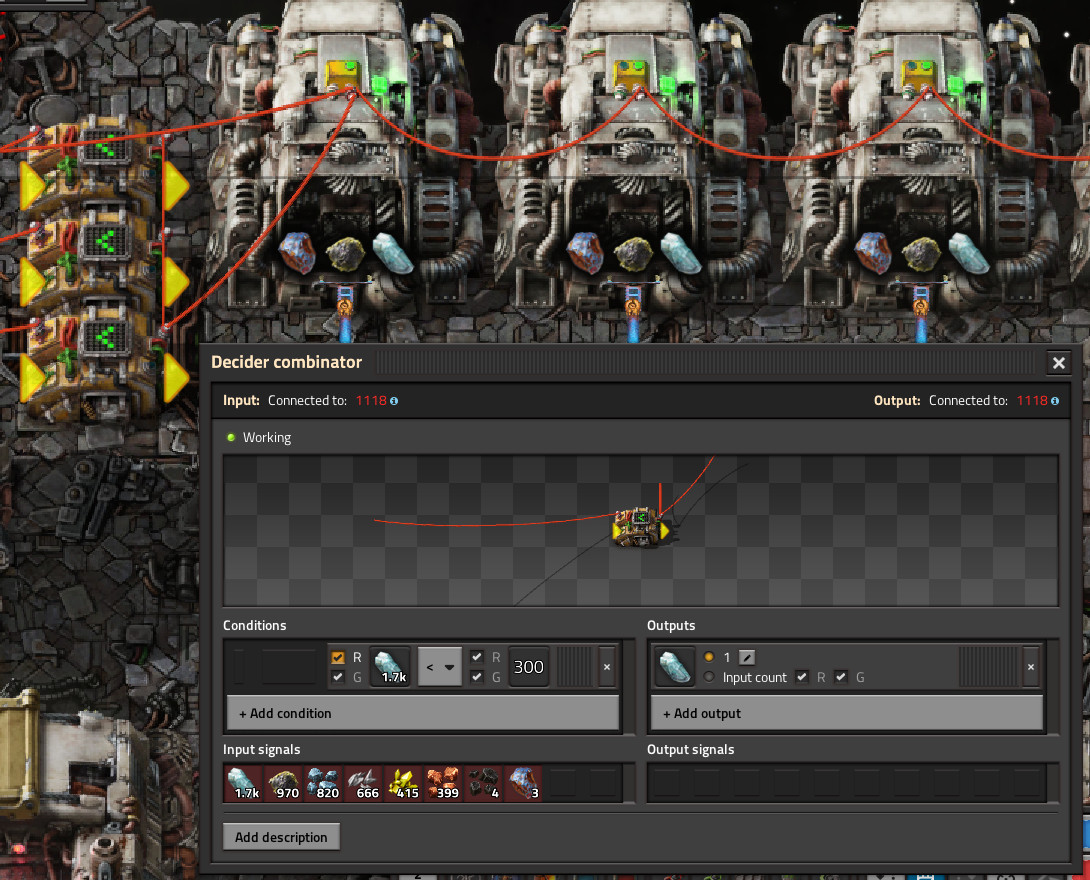
Task: Toggle the orange red-wire checkbox for the first signal
Action: 338,657
